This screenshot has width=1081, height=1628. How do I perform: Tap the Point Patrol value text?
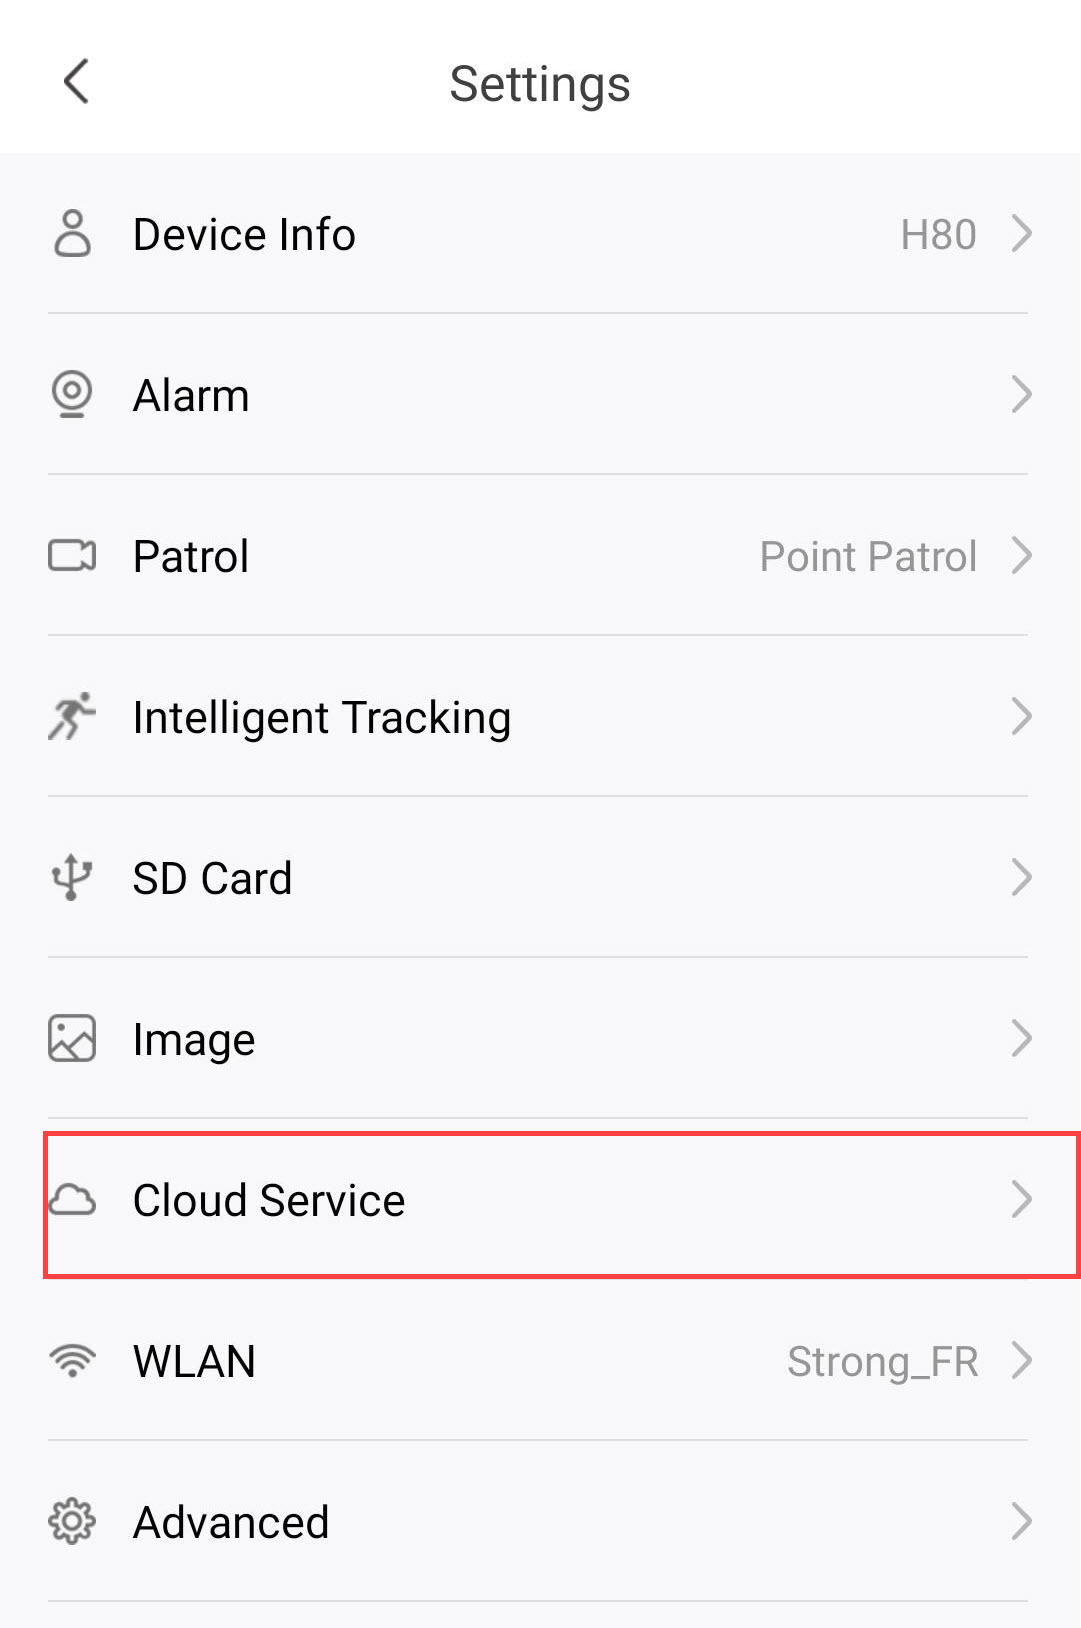point(868,556)
